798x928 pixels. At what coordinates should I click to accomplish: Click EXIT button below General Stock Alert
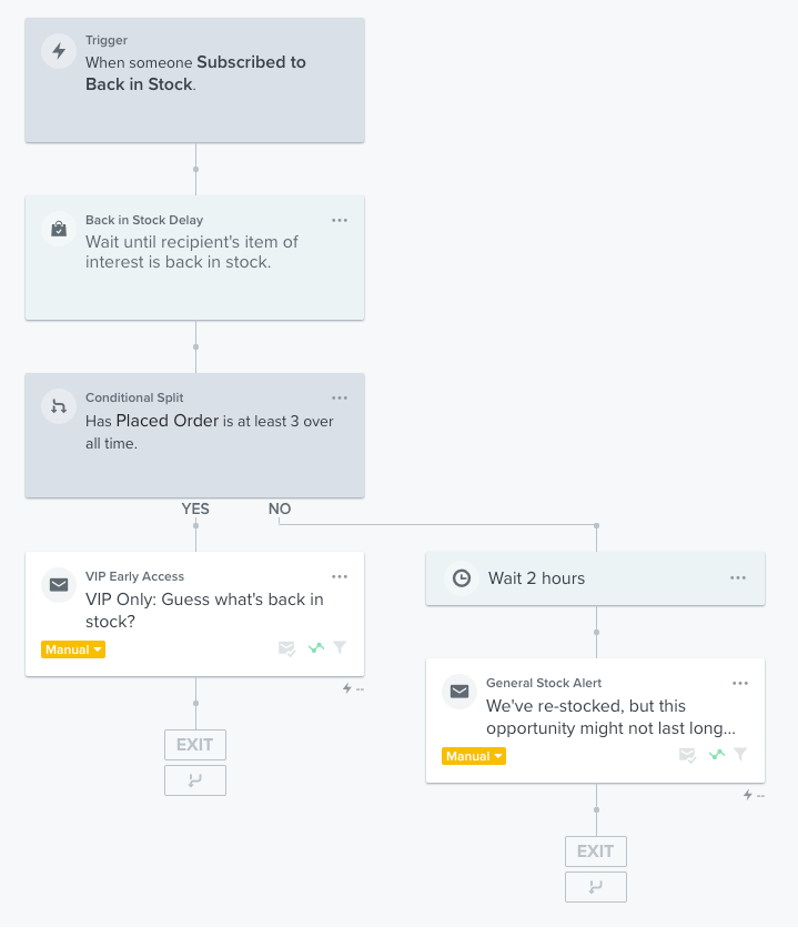[595, 852]
